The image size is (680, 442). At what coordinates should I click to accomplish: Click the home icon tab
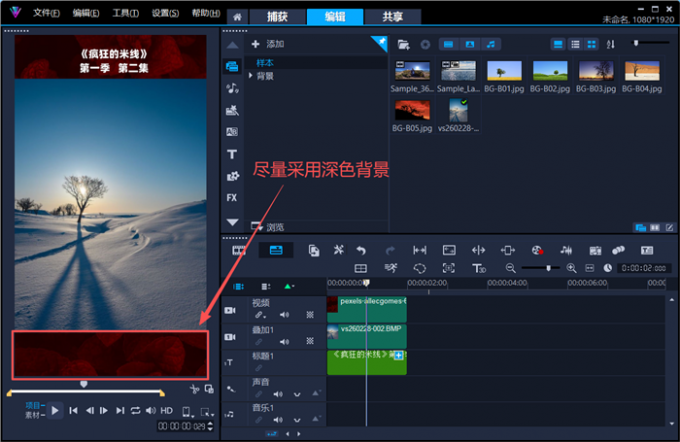[x=237, y=17]
